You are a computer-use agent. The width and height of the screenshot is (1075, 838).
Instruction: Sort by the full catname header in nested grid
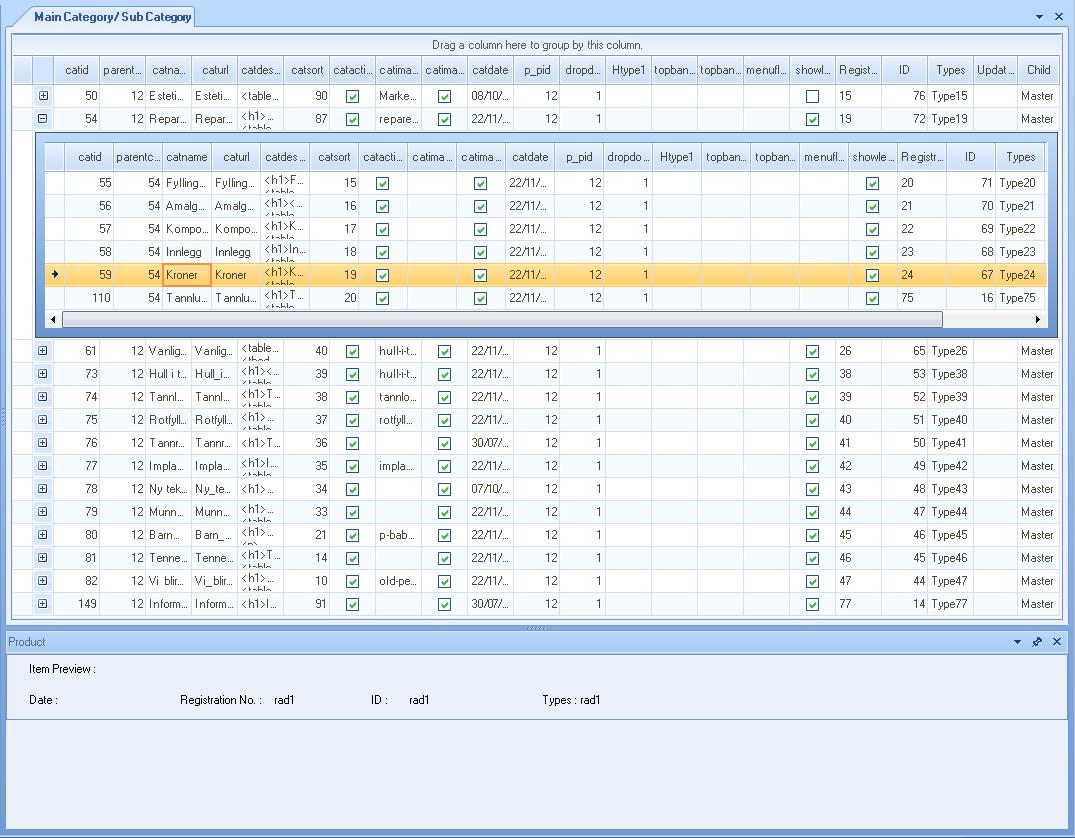186,157
